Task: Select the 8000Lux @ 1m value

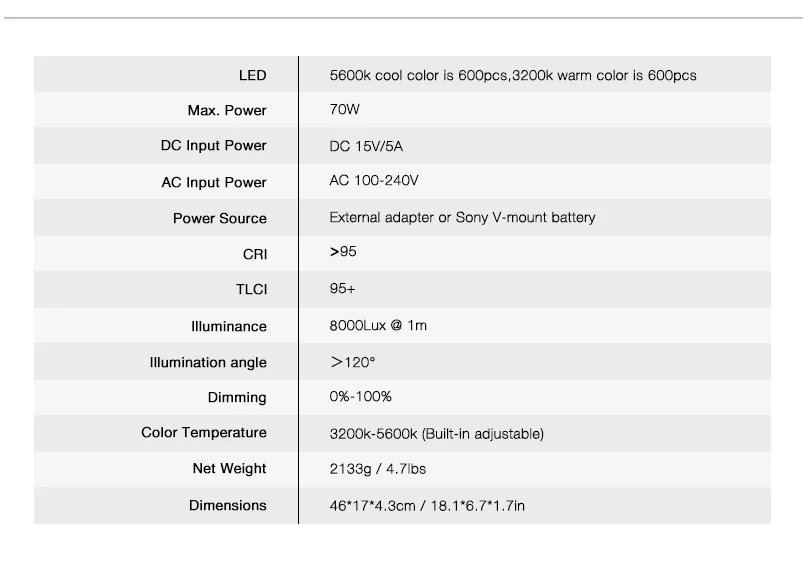Action: 378,325
